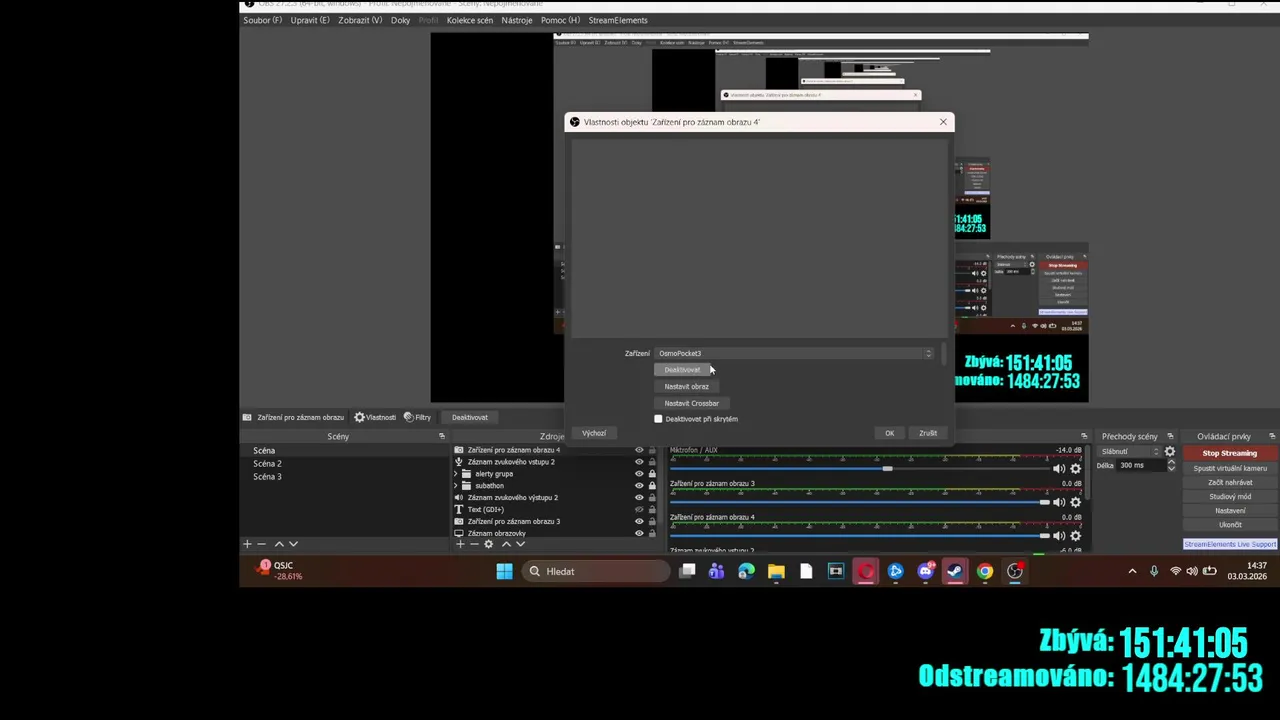Open StreamElements Live Support link
Image resolution: width=1280 pixels, height=720 pixels.
coord(1230,544)
